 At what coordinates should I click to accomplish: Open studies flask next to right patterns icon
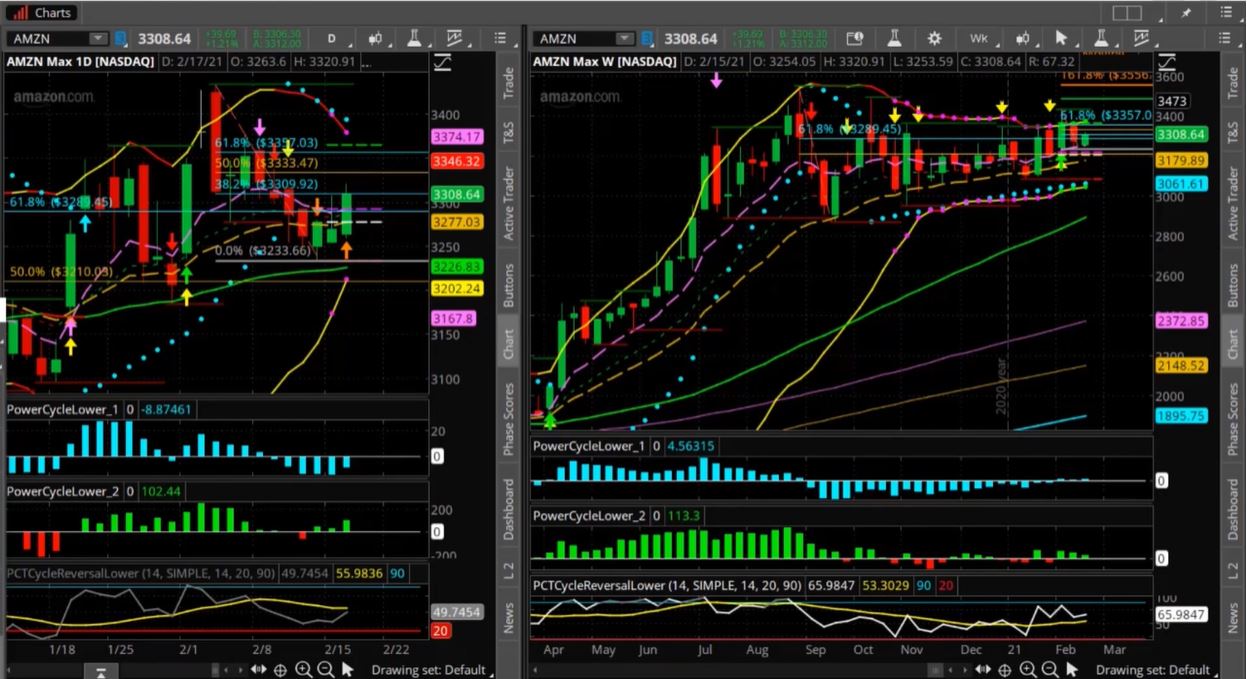(x=1101, y=38)
